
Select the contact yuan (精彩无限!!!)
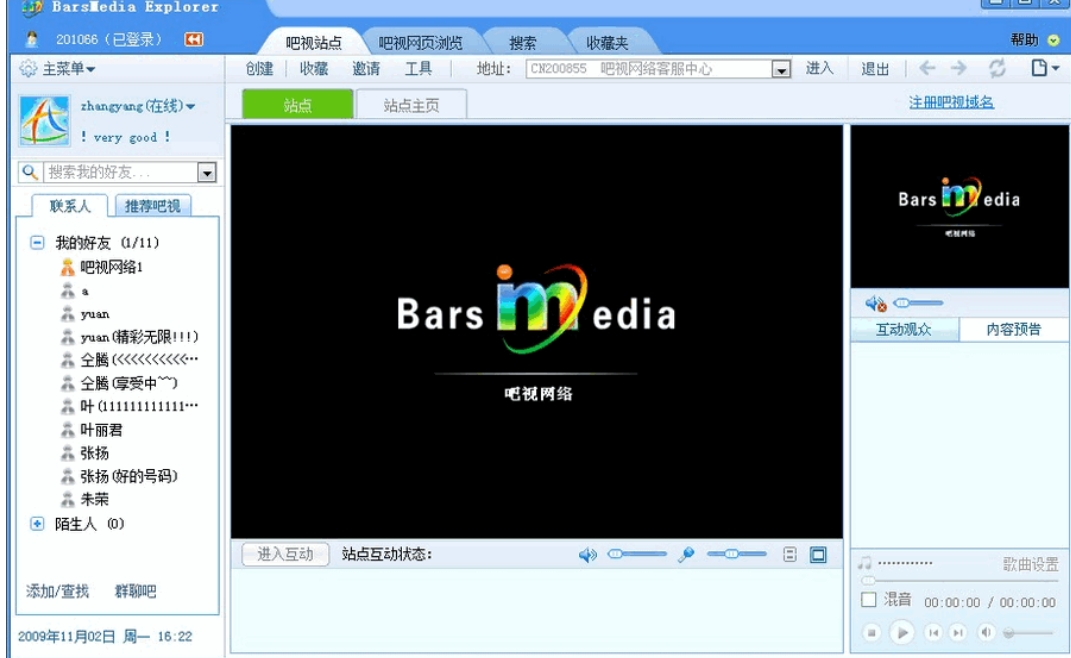pyautogui.click(x=130, y=337)
